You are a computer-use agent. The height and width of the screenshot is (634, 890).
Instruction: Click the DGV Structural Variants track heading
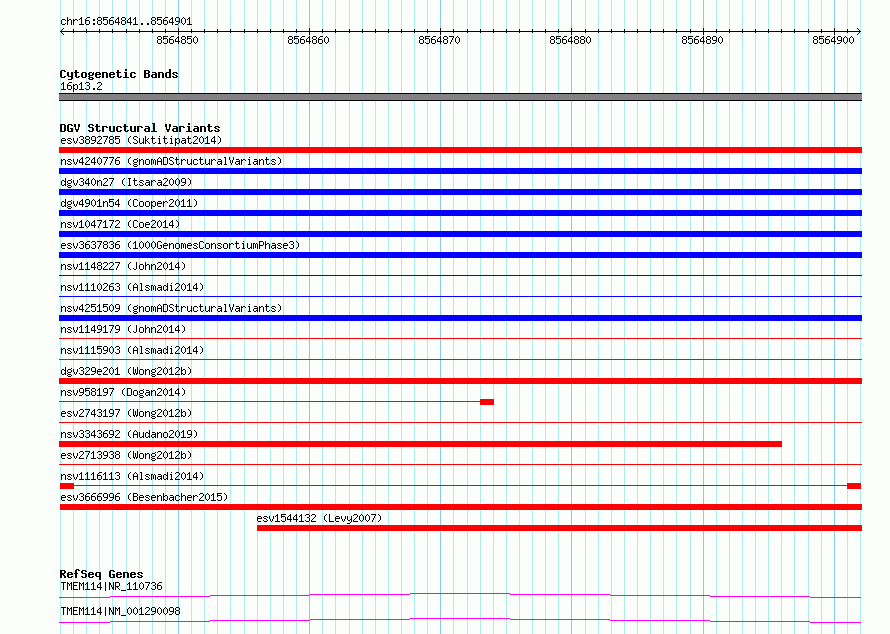click(x=140, y=128)
